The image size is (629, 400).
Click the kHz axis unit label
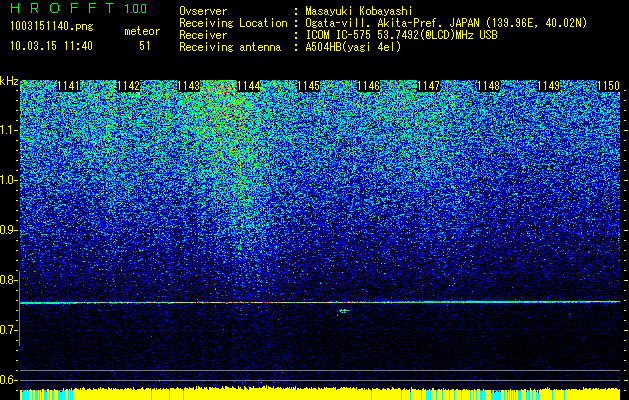click(x=9, y=81)
